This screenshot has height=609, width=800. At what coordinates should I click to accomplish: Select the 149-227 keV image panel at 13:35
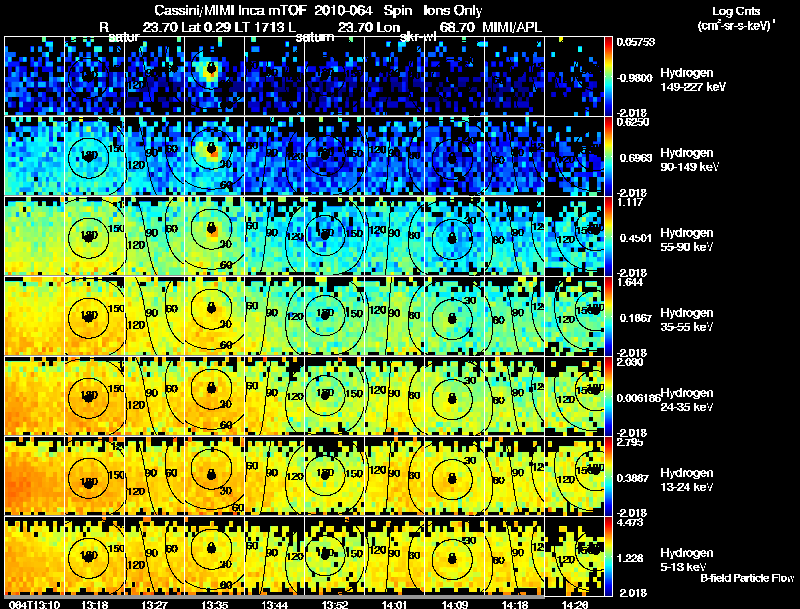[215, 76]
